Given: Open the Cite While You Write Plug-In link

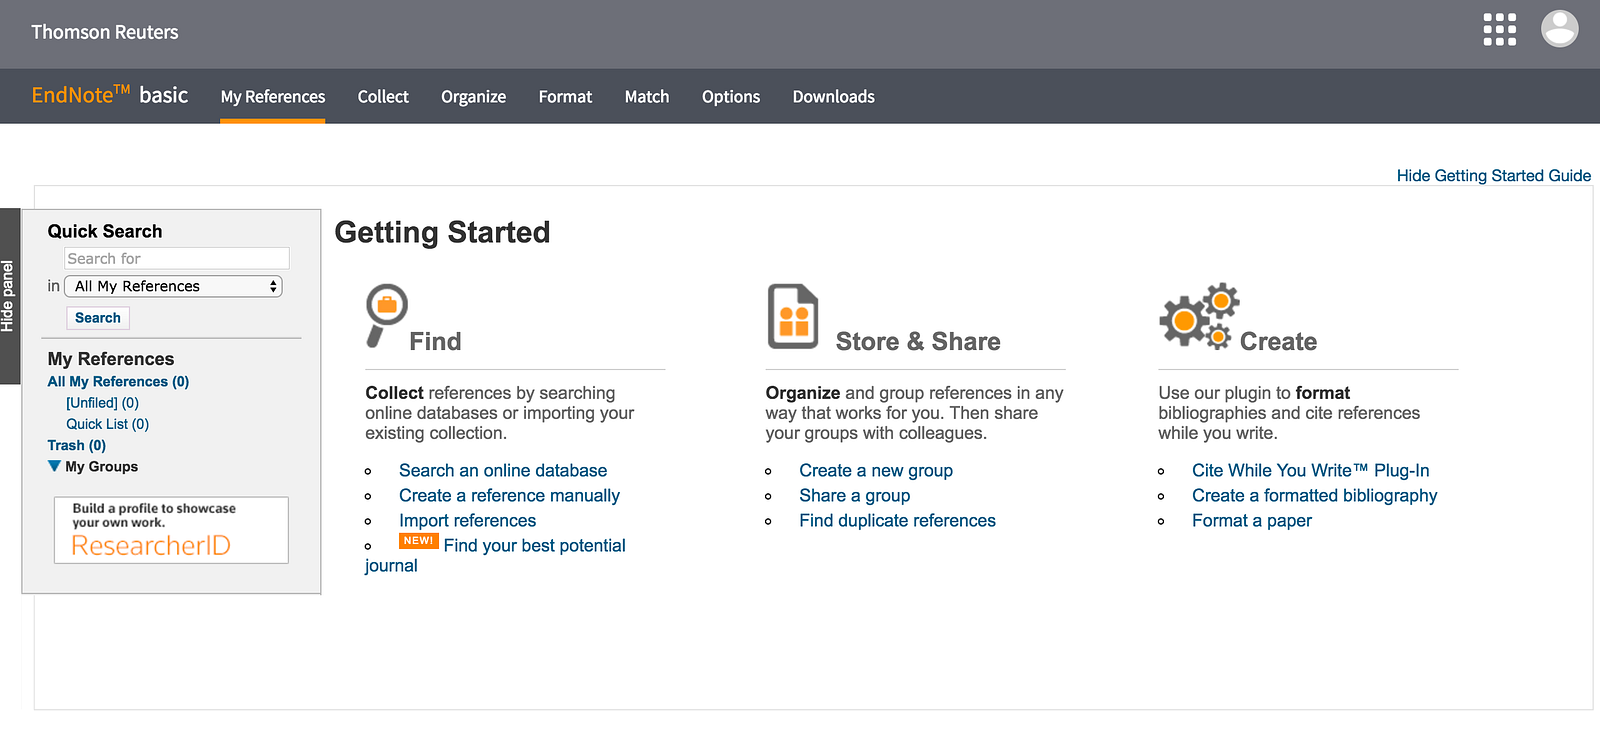Looking at the screenshot, I should coord(1310,471).
